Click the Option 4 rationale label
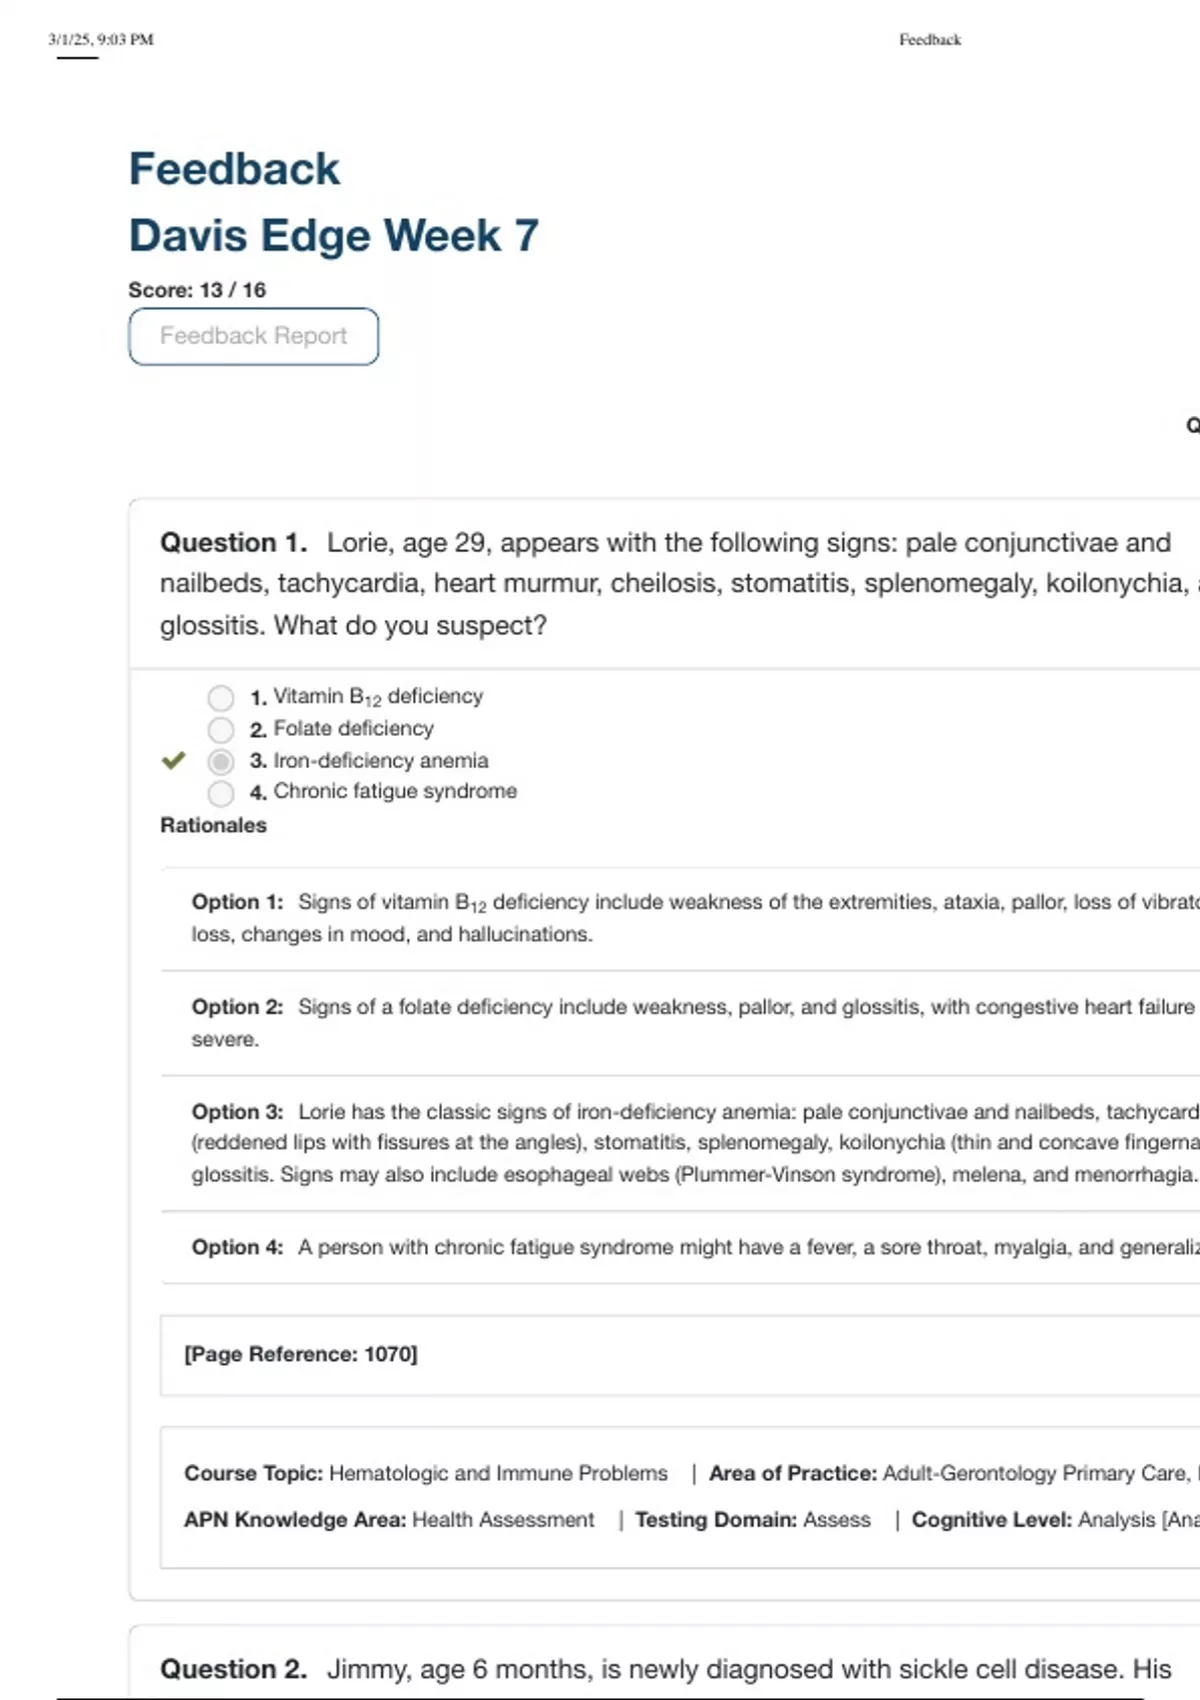This screenshot has width=1200, height=1700. pos(237,1247)
